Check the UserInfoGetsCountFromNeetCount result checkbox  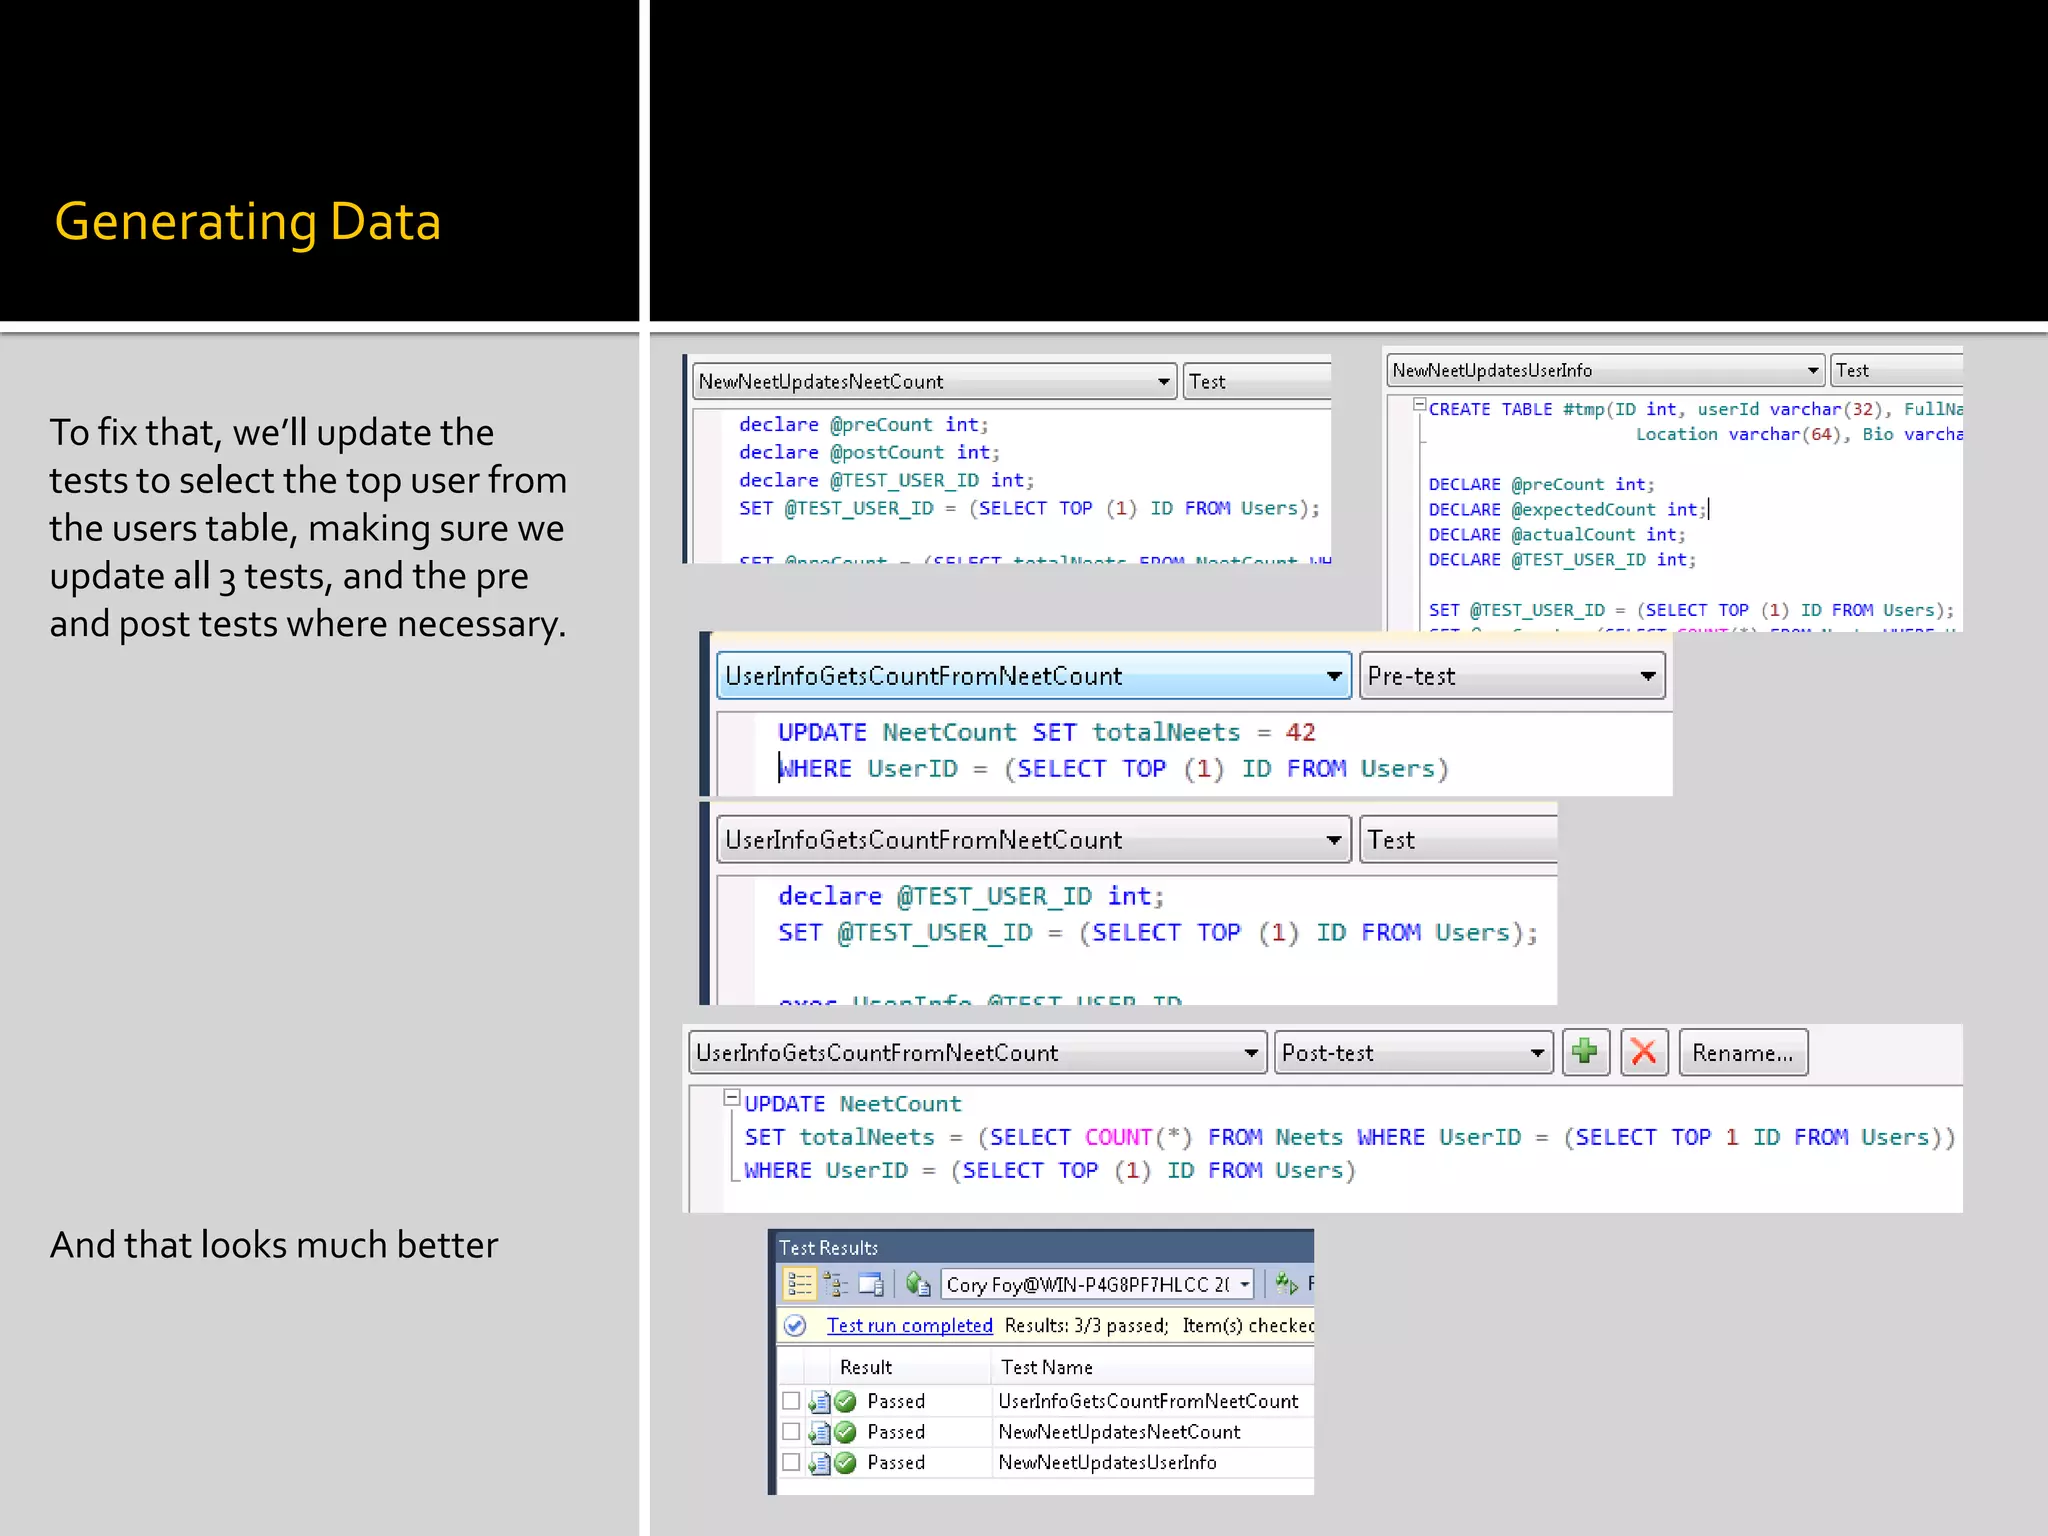(791, 1400)
